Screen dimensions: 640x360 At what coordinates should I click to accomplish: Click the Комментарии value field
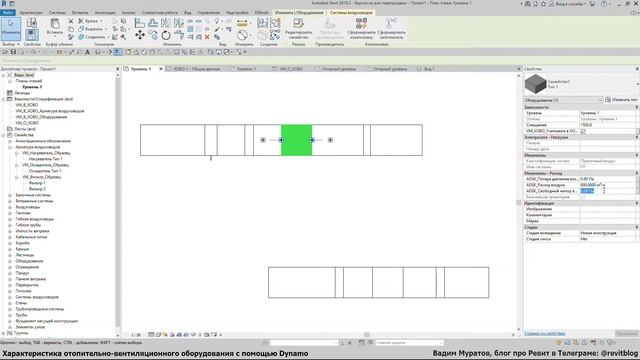608,215
